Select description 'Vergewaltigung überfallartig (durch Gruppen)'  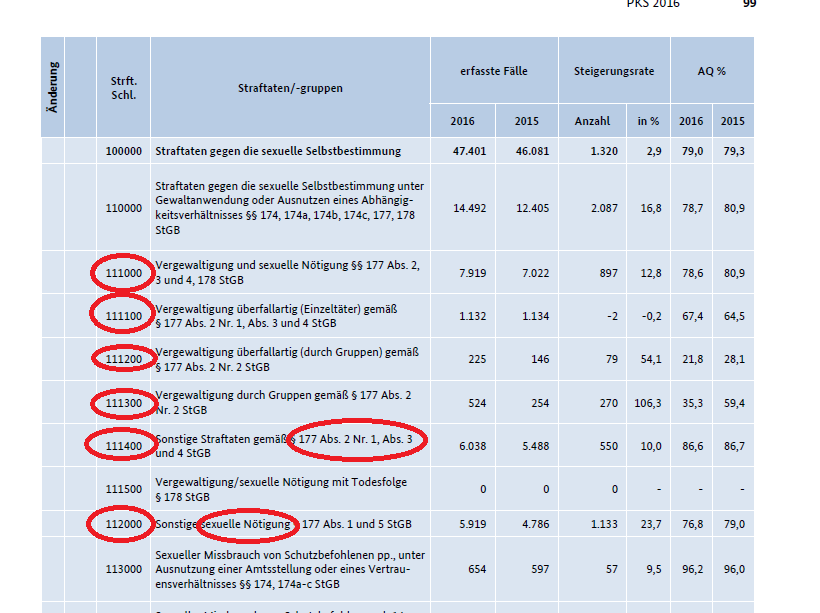(x=269, y=352)
